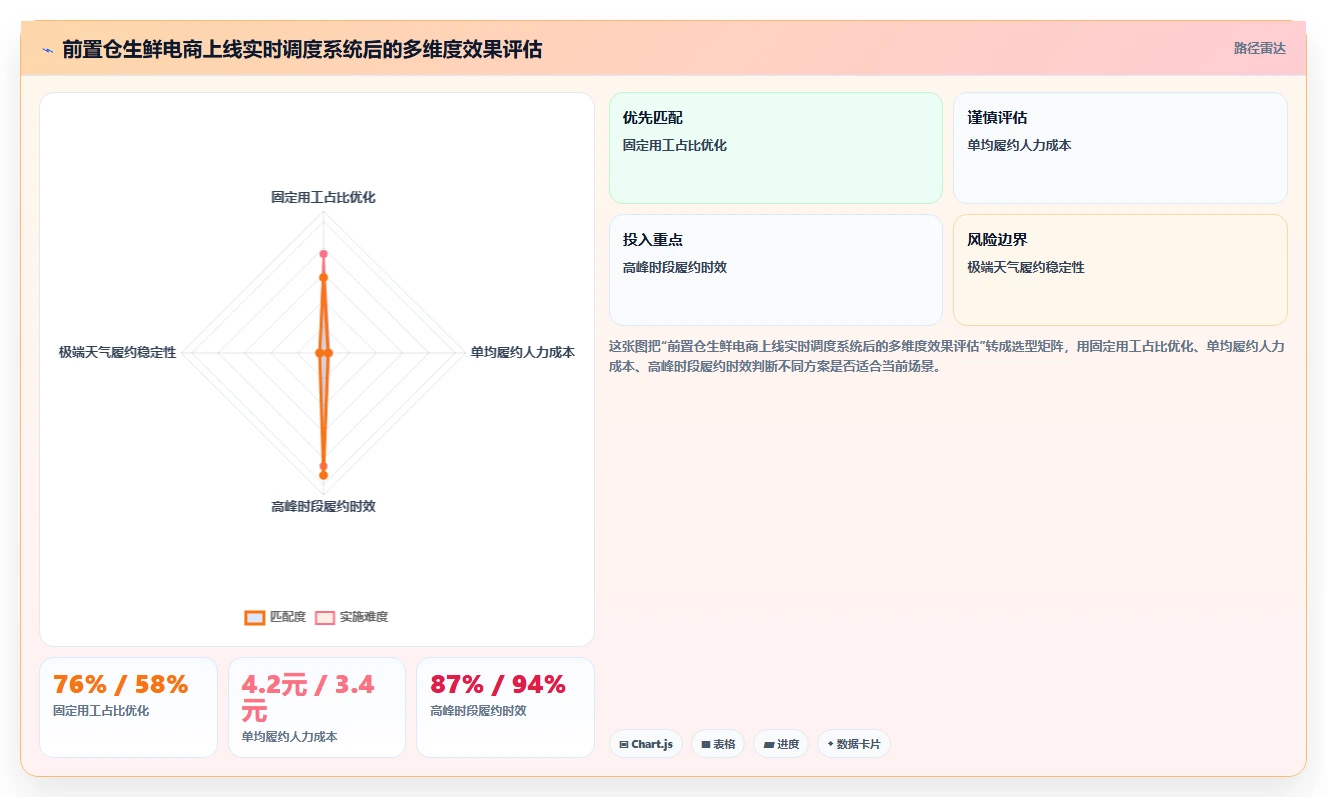
Task: Click the 高峰时段履约时效 text in 投入重点 card
Action: [675, 267]
